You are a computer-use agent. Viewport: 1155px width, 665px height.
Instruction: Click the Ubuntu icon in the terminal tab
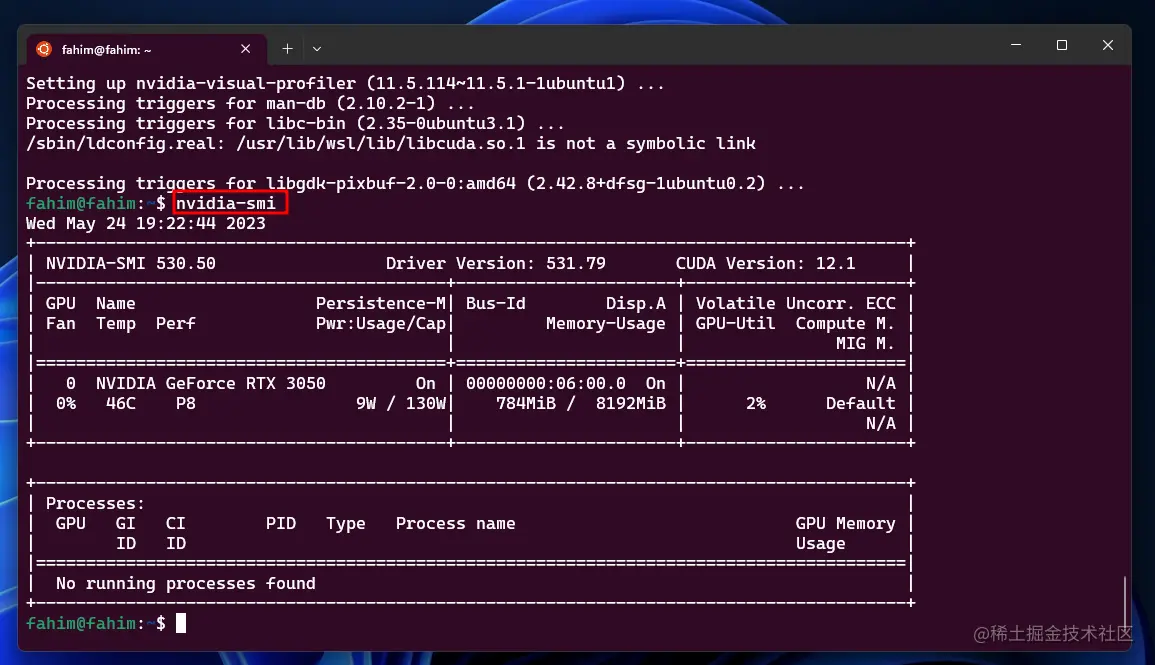pyautogui.click(x=44, y=49)
